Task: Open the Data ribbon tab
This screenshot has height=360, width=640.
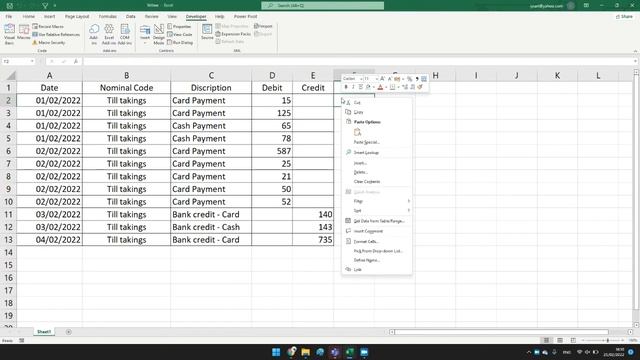Action: point(131,17)
